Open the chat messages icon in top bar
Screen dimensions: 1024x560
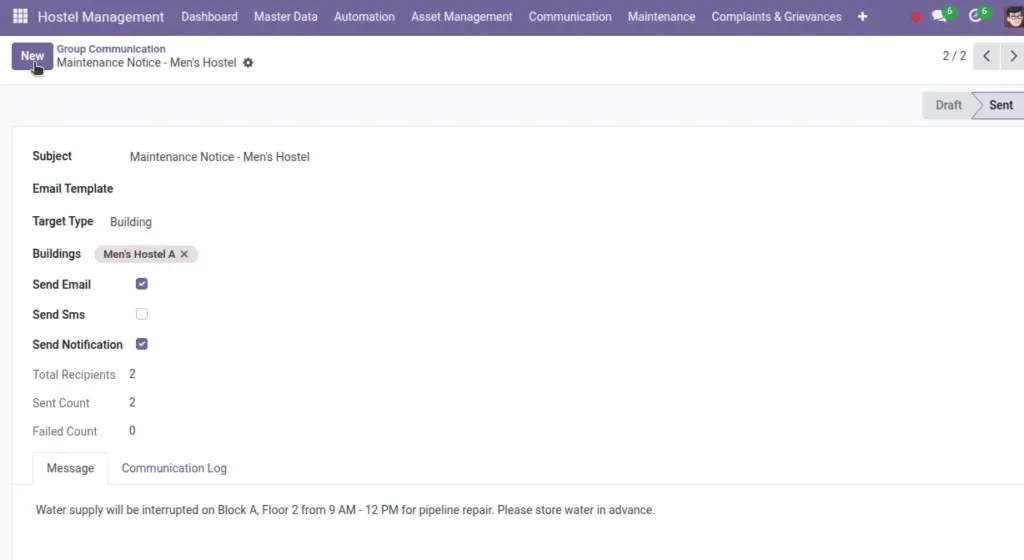coord(940,16)
